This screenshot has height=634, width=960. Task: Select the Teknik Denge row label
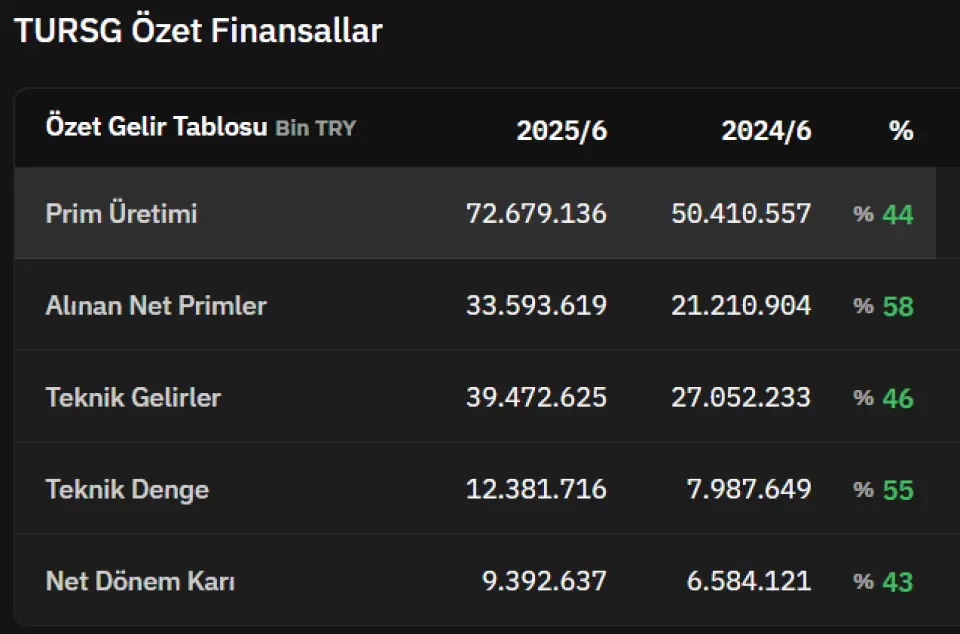tap(127, 490)
